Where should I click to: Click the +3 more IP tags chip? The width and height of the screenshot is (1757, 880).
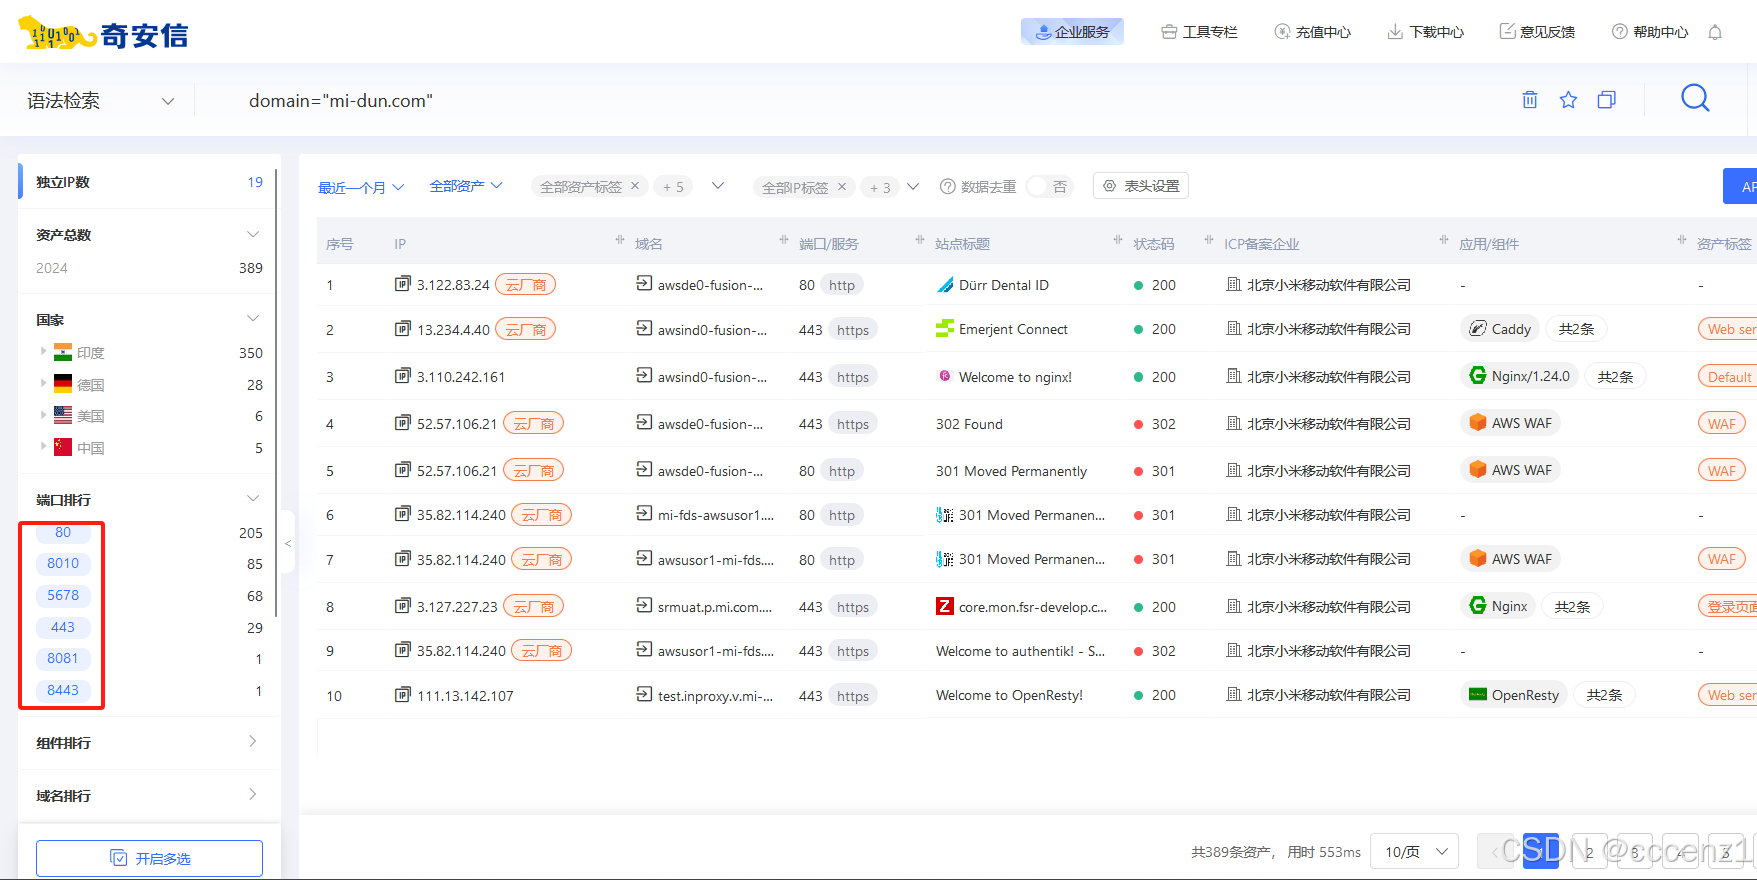point(880,186)
